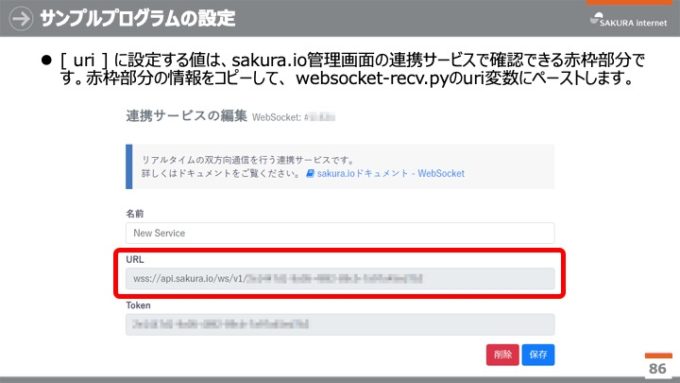Click the blue vertical bar of info box
The height and width of the screenshot is (383, 680).
click(129, 167)
